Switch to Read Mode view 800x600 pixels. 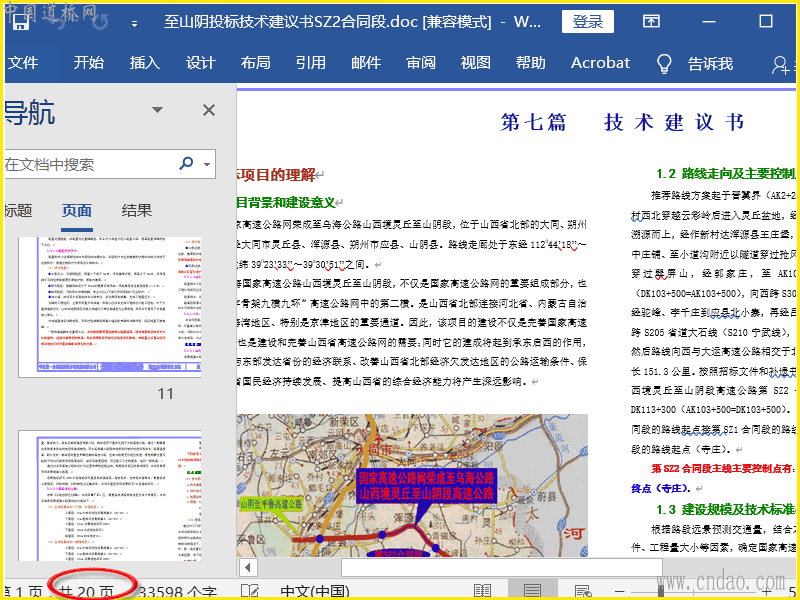pos(483,591)
